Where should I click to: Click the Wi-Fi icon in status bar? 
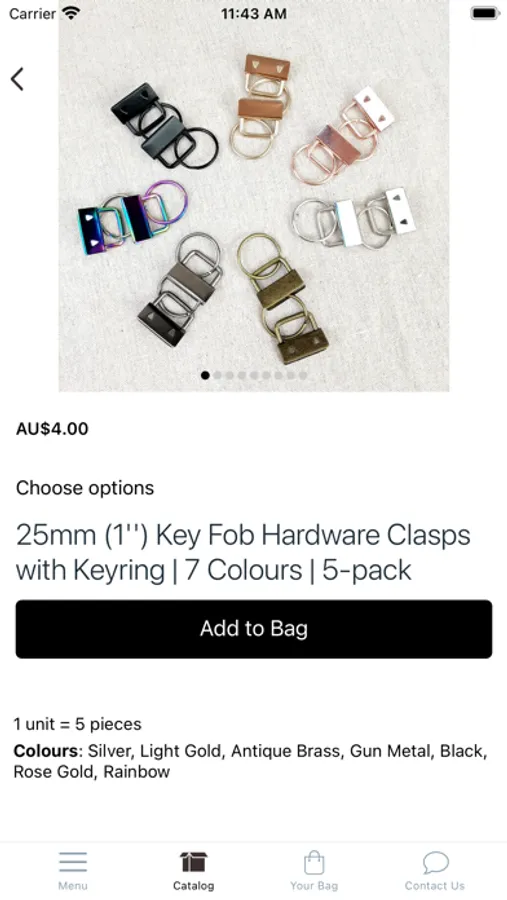click(71, 13)
